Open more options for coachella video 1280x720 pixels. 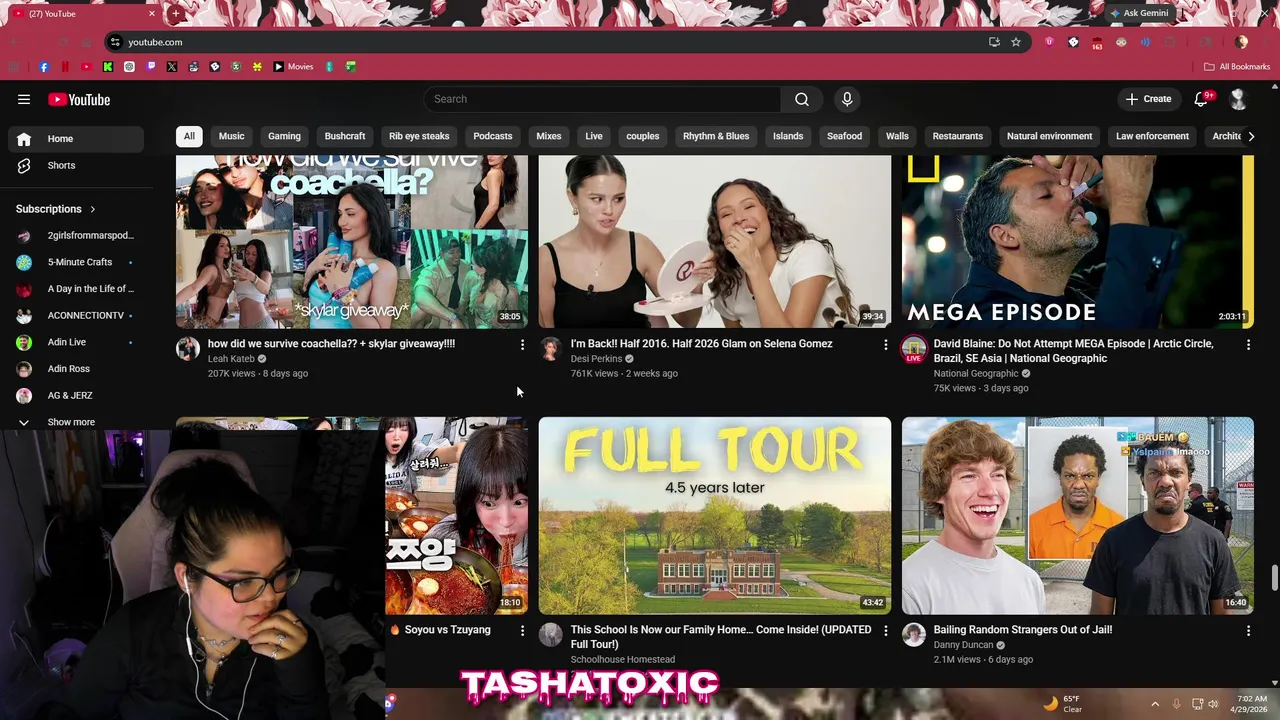click(522, 345)
